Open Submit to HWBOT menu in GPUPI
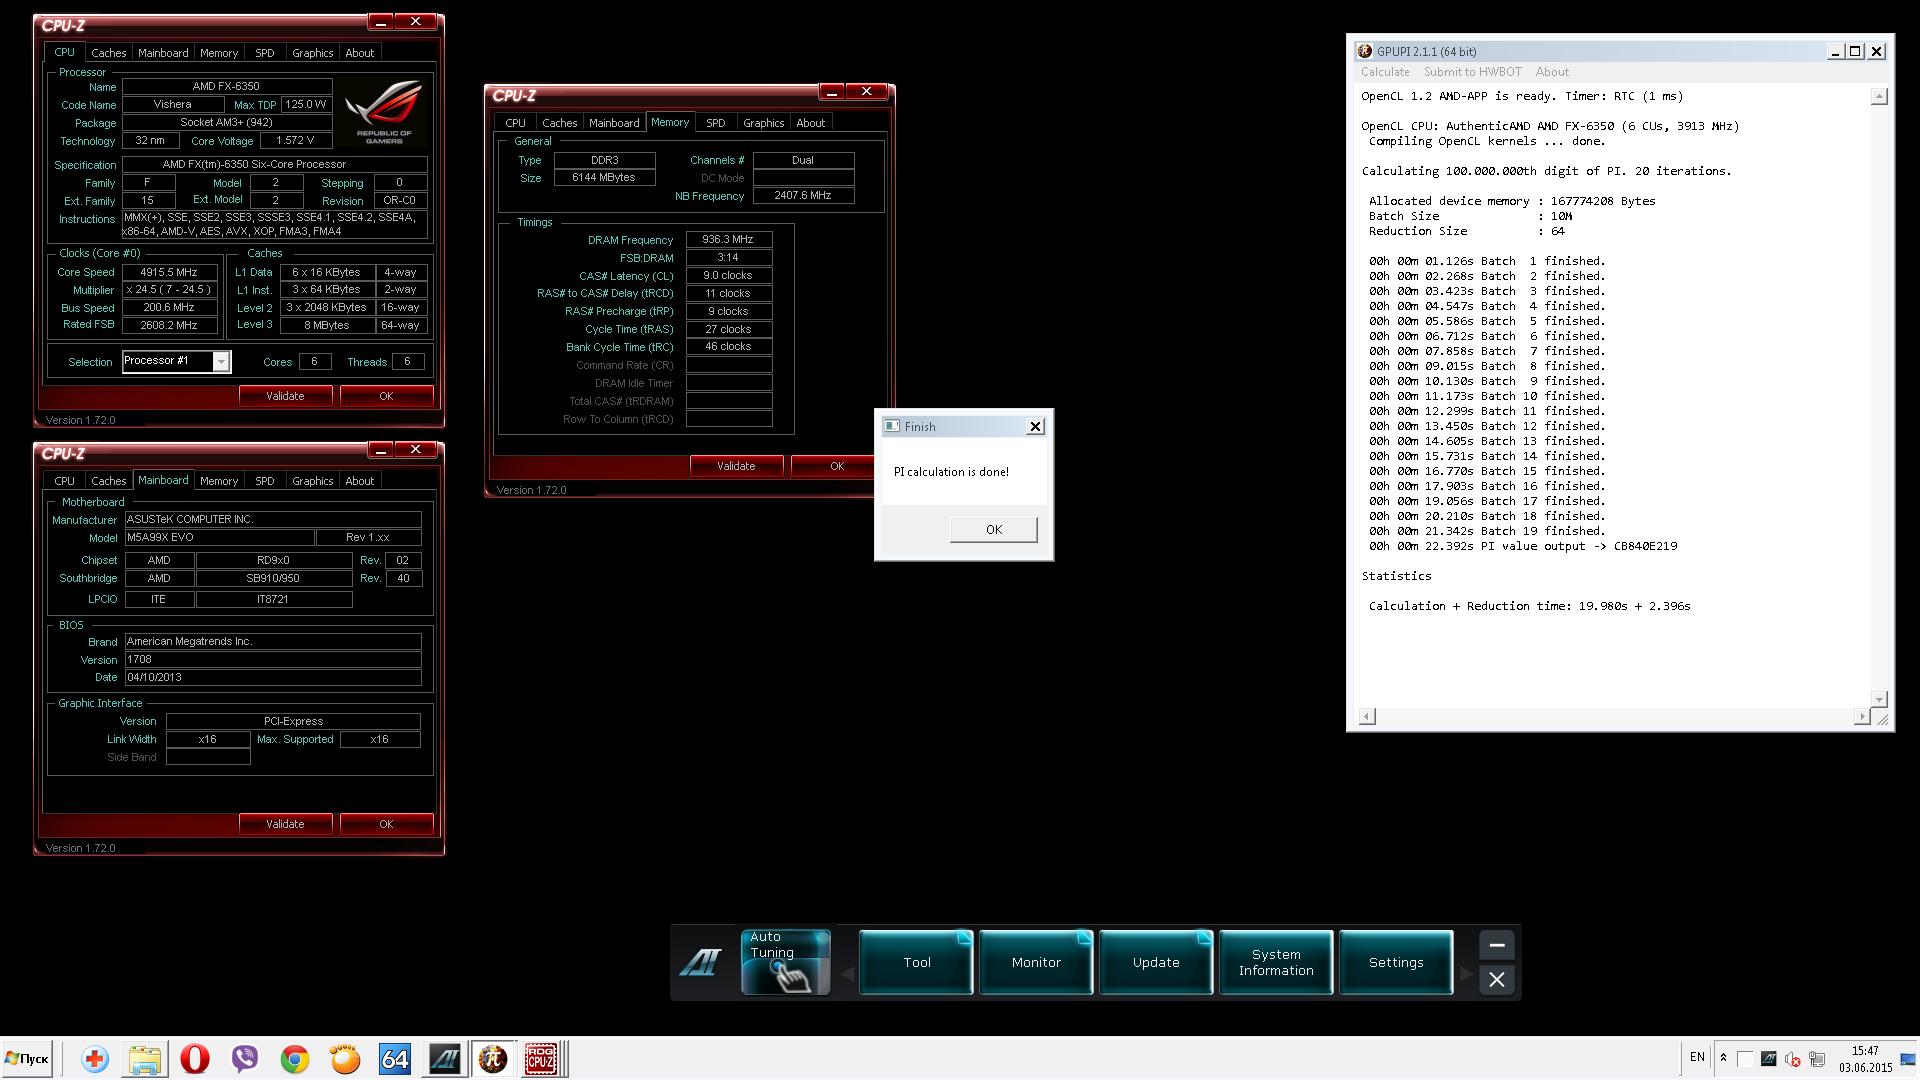 (1472, 72)
